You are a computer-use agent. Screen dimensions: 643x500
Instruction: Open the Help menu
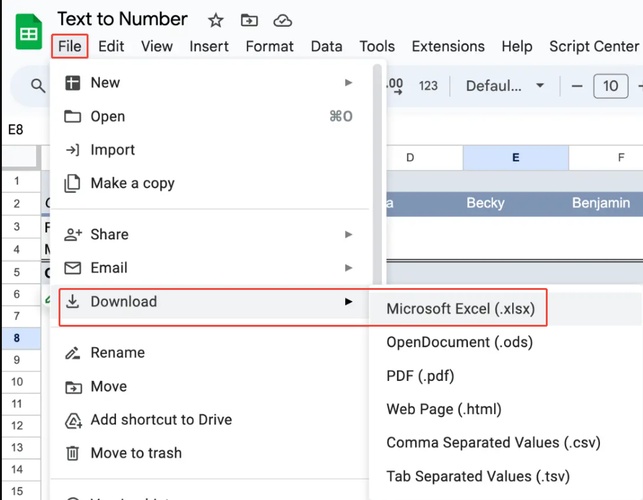(517, 46)
